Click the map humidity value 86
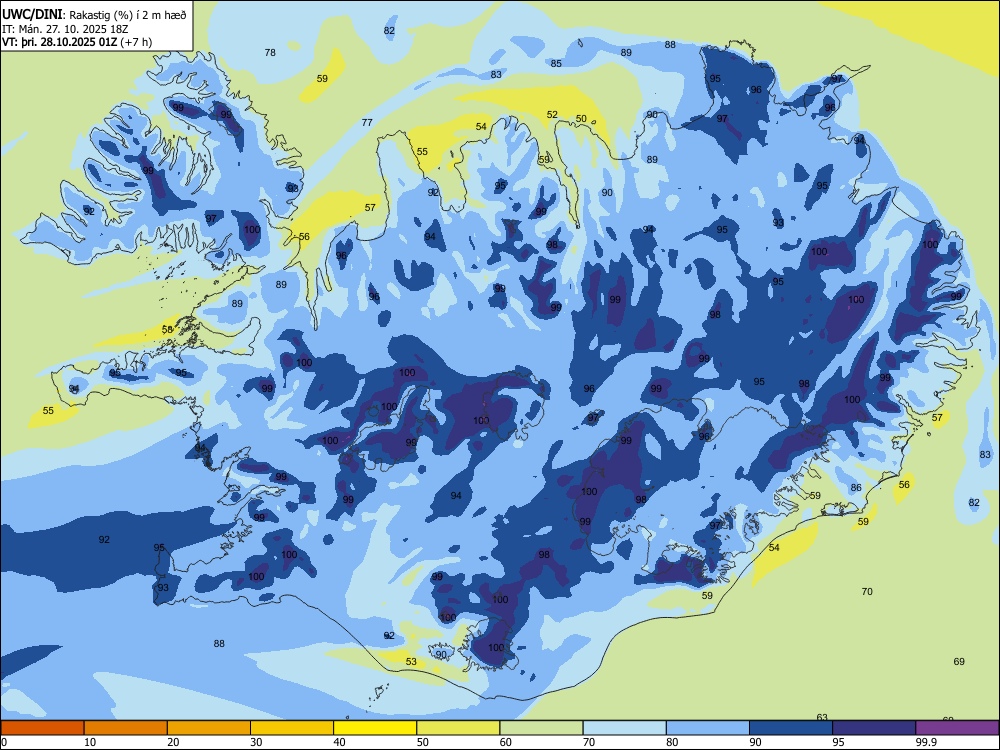Screen dimensions: 1000x750 pyautogui.click(x=856, y=487)
